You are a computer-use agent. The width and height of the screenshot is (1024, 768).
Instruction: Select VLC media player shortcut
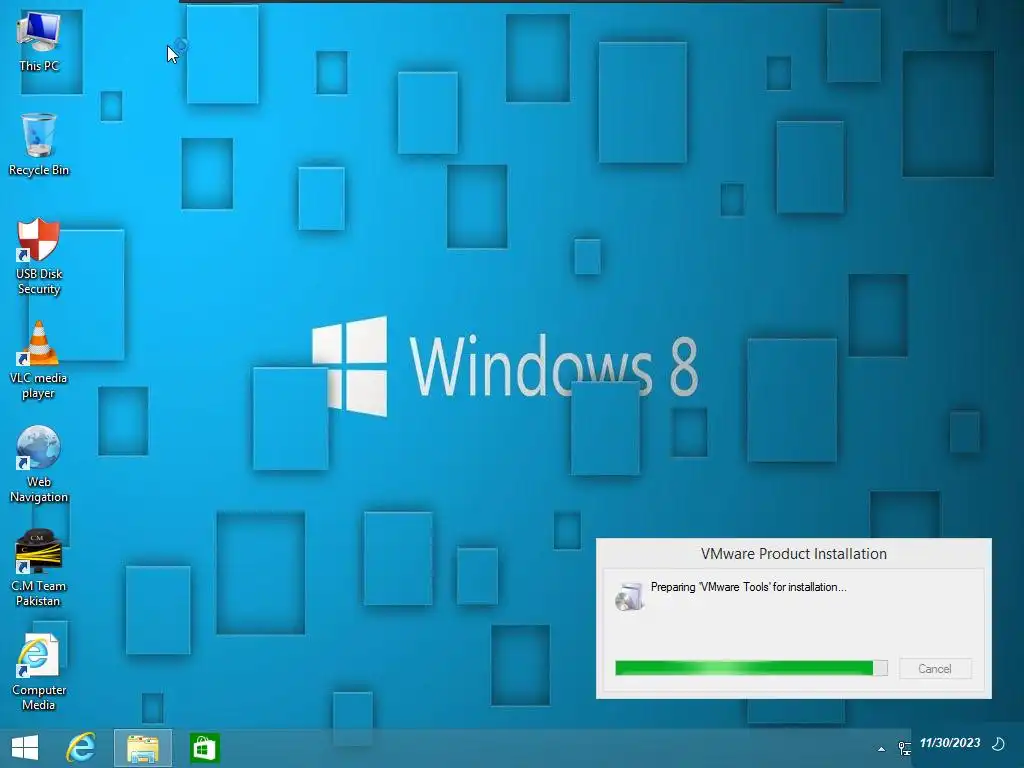[39, 360]
